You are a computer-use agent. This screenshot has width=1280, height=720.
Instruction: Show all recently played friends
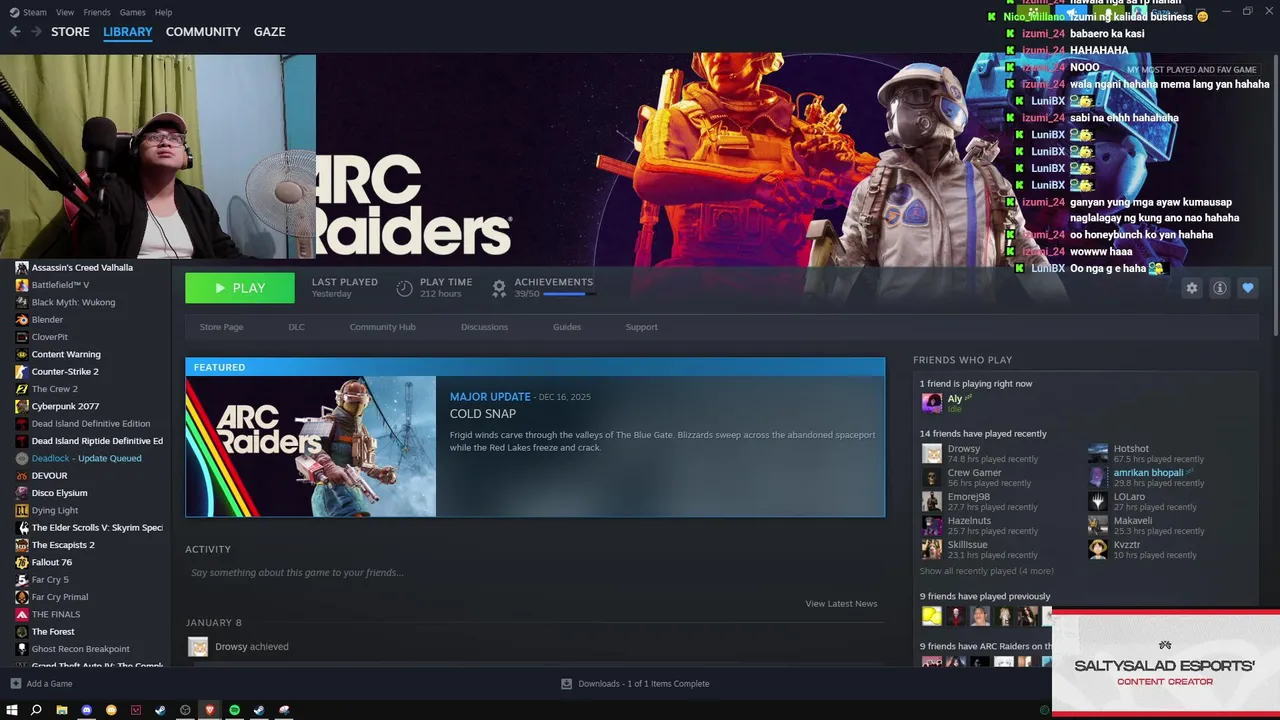[986, 571]
